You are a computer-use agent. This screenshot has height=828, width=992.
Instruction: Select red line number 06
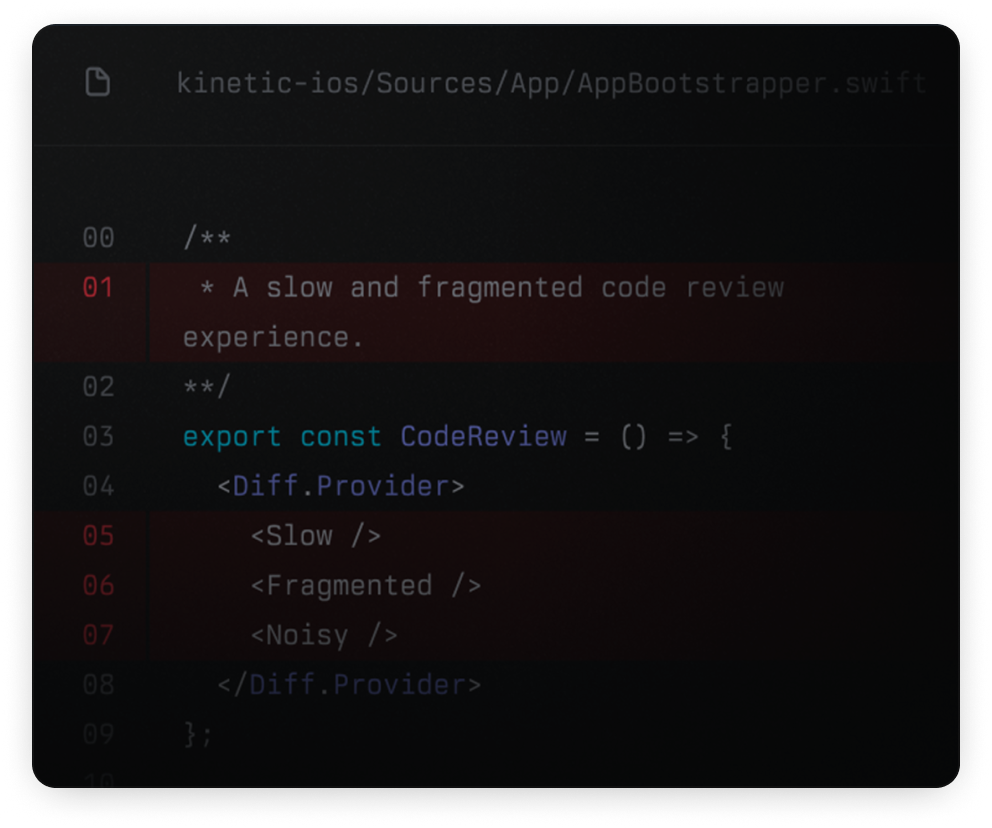click(x=99, y=585)
